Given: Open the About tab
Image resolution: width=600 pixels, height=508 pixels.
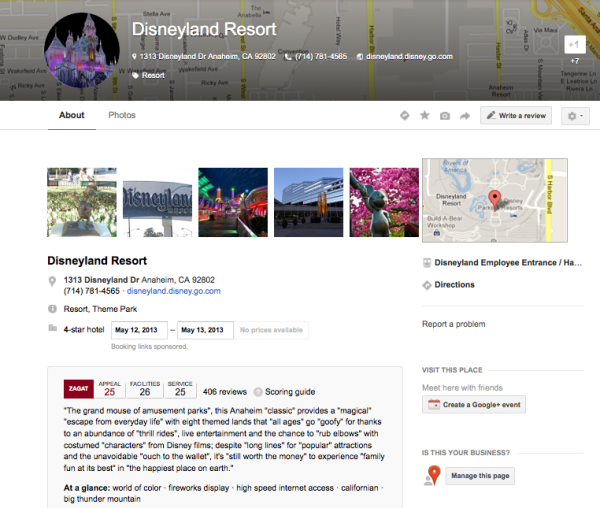Looking at the screenshot, I should tap(72, 115).
